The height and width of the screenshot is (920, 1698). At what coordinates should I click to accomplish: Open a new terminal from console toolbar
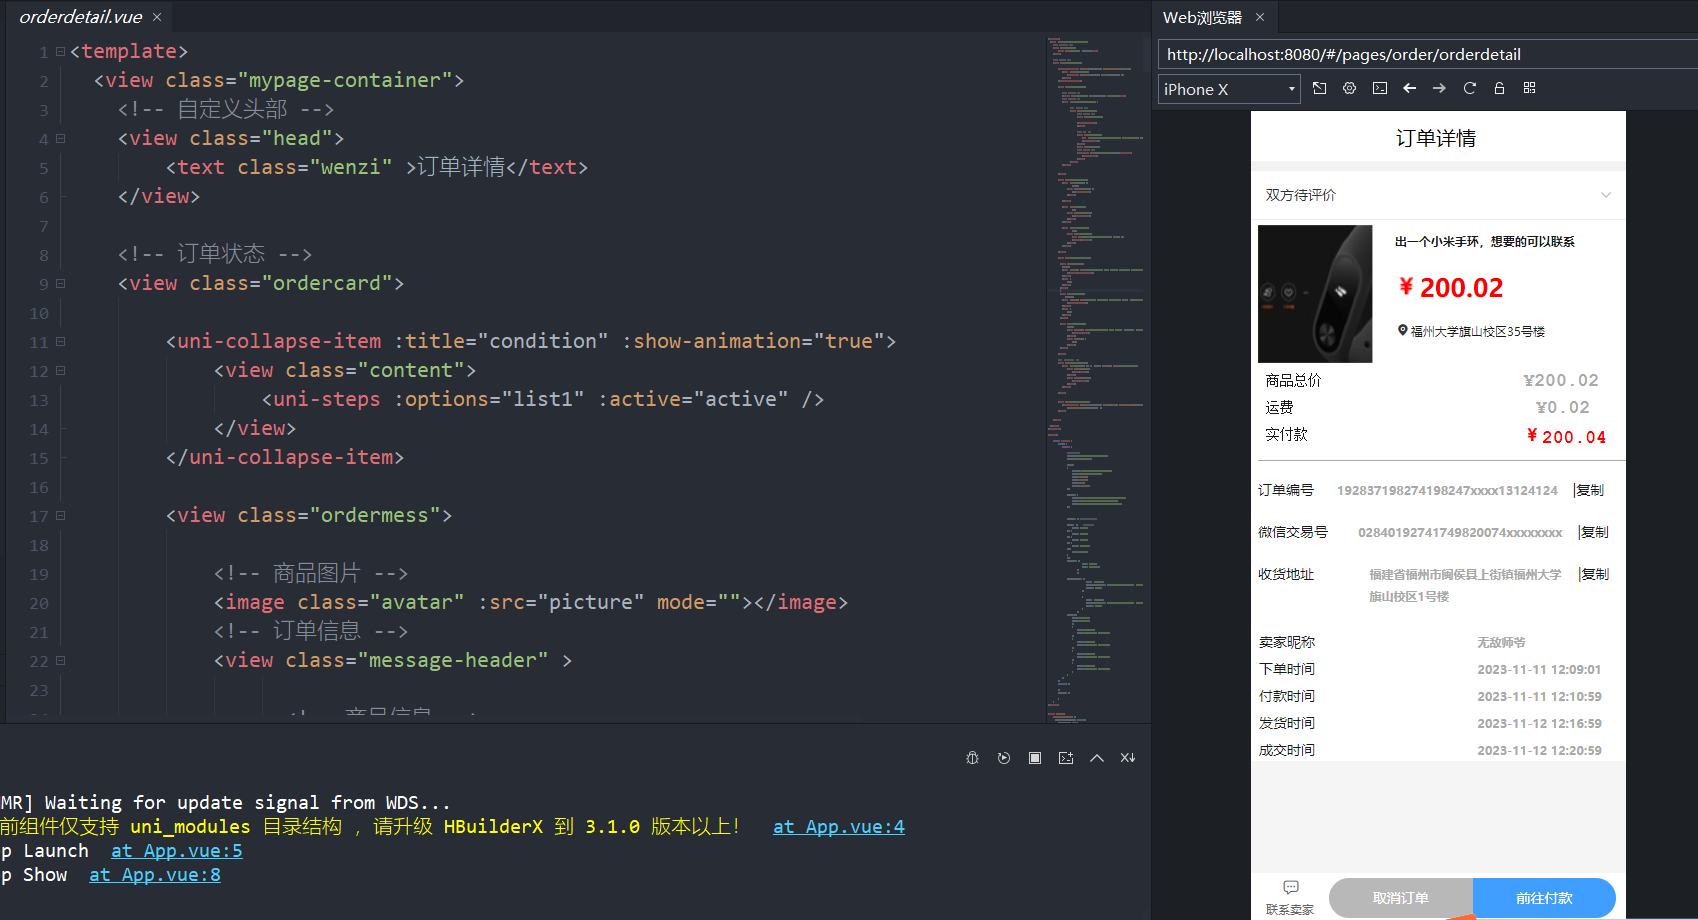click(1066, 758)
